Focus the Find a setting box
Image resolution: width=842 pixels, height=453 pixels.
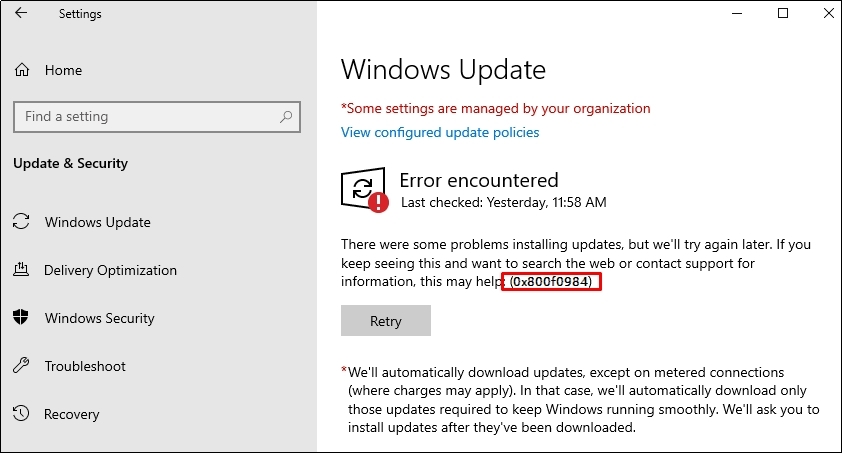(157, 116)
